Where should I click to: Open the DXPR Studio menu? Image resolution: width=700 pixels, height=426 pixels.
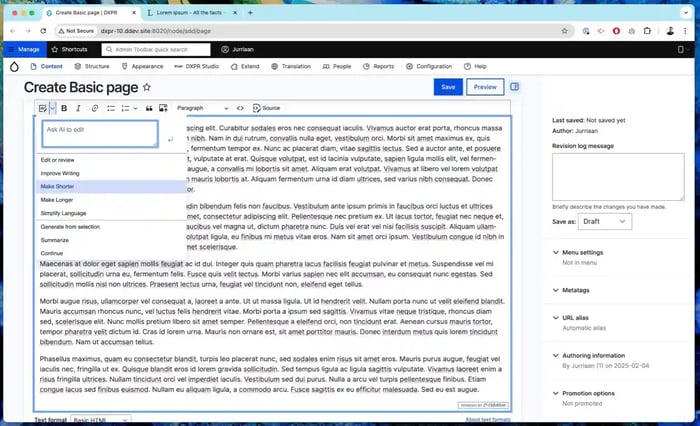(196, 67)
